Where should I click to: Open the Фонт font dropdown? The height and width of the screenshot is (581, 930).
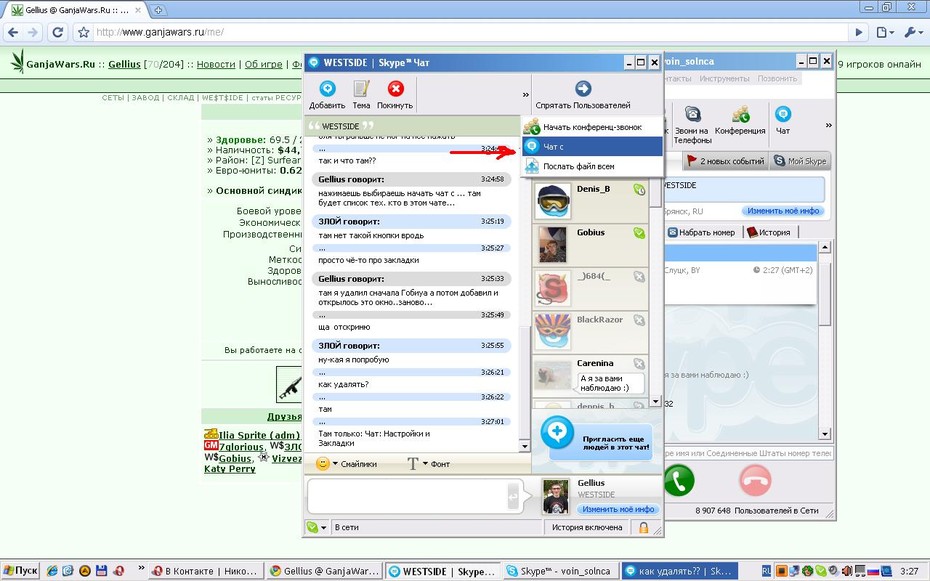coord(428,464)
